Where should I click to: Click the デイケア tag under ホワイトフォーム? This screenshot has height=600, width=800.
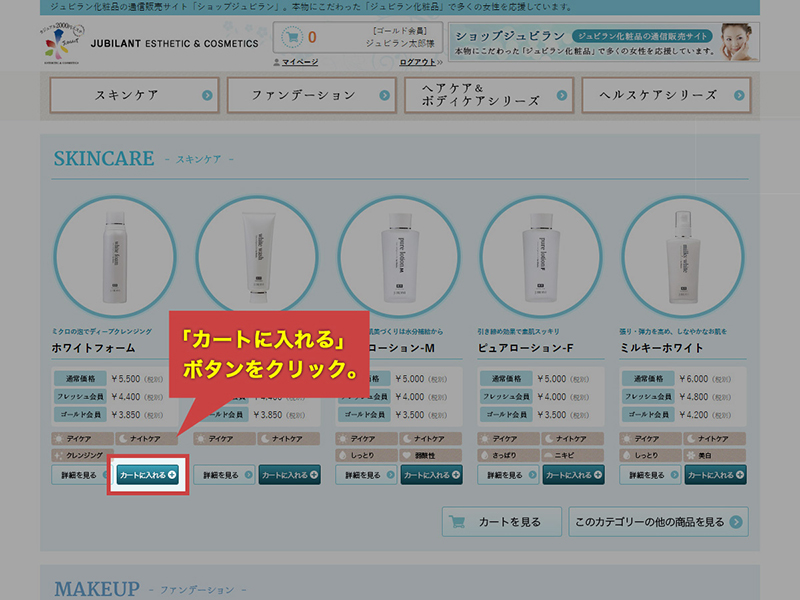(x=82, y=439)
